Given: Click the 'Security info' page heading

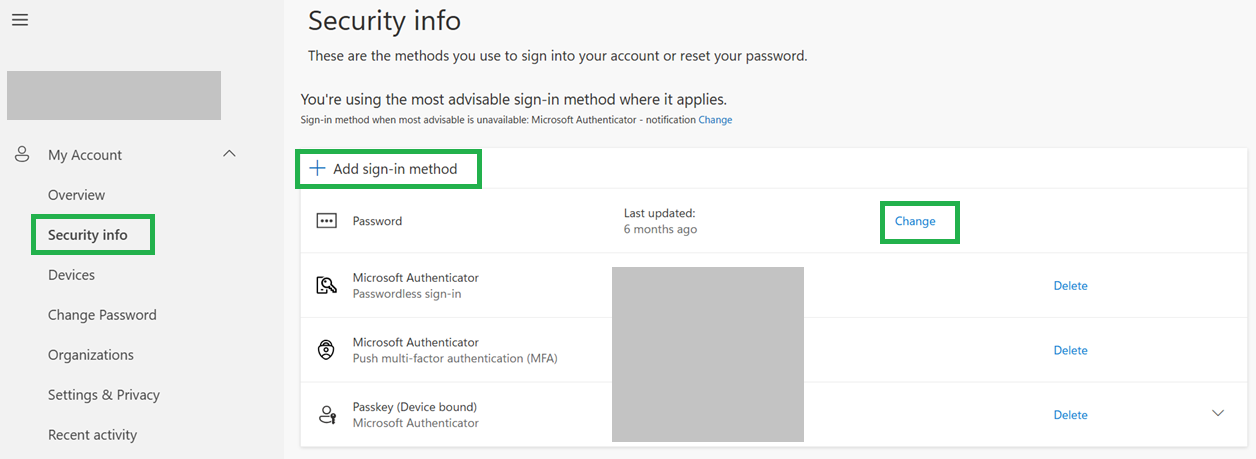Looking at the screenshot, I should point(384,20).
